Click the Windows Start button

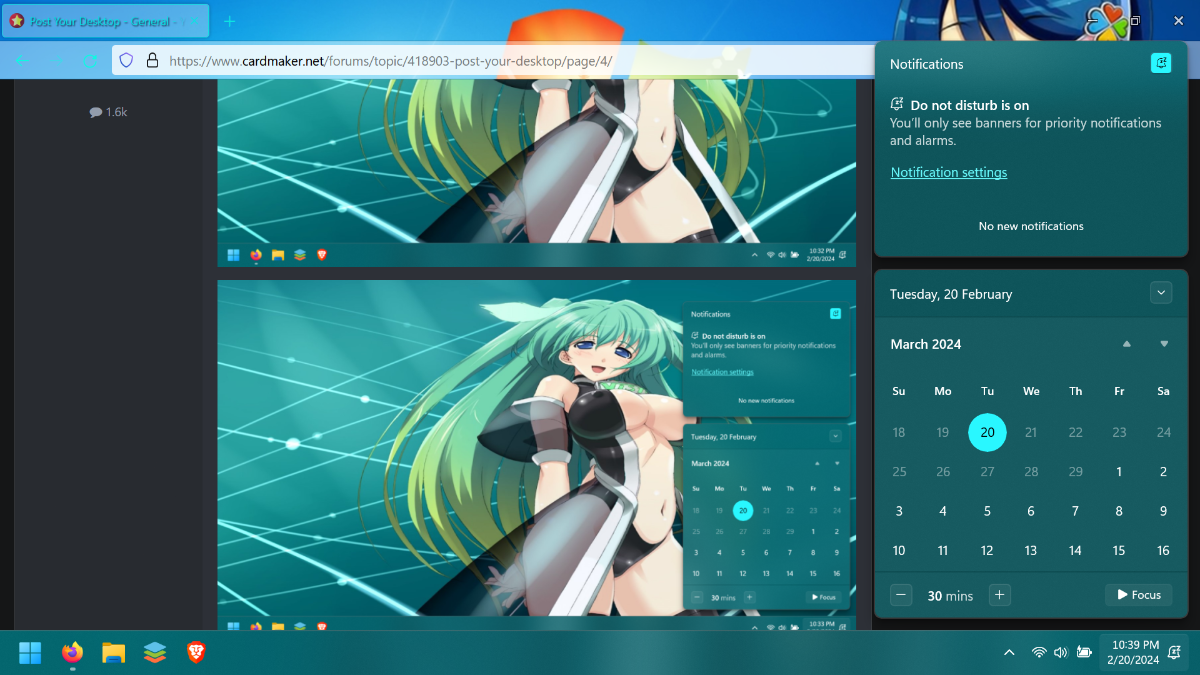click(x=30, y=653)
